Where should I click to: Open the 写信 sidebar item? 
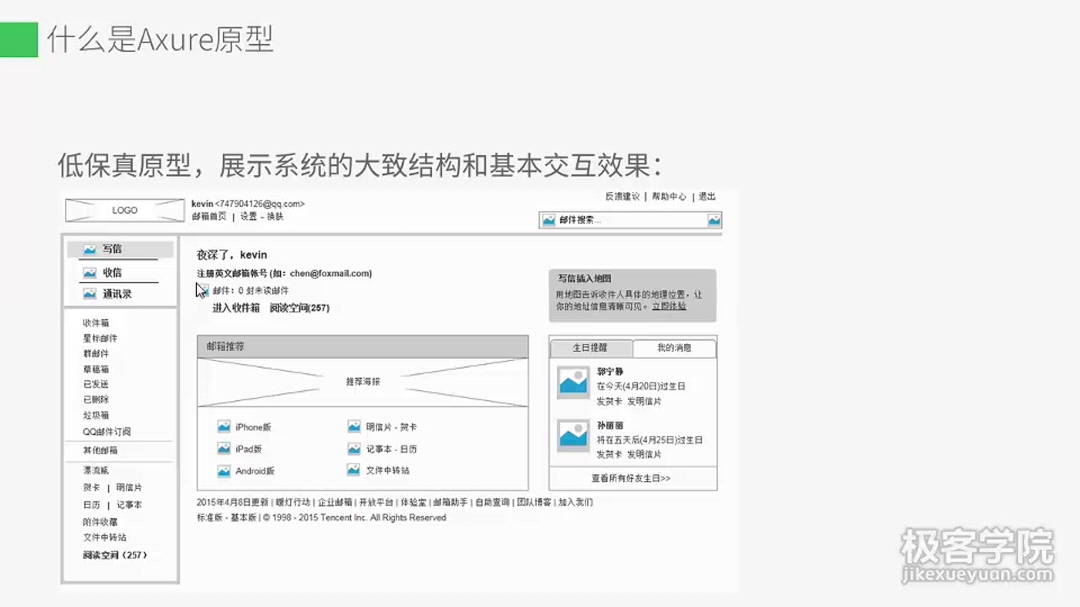(x=120, y=249)
